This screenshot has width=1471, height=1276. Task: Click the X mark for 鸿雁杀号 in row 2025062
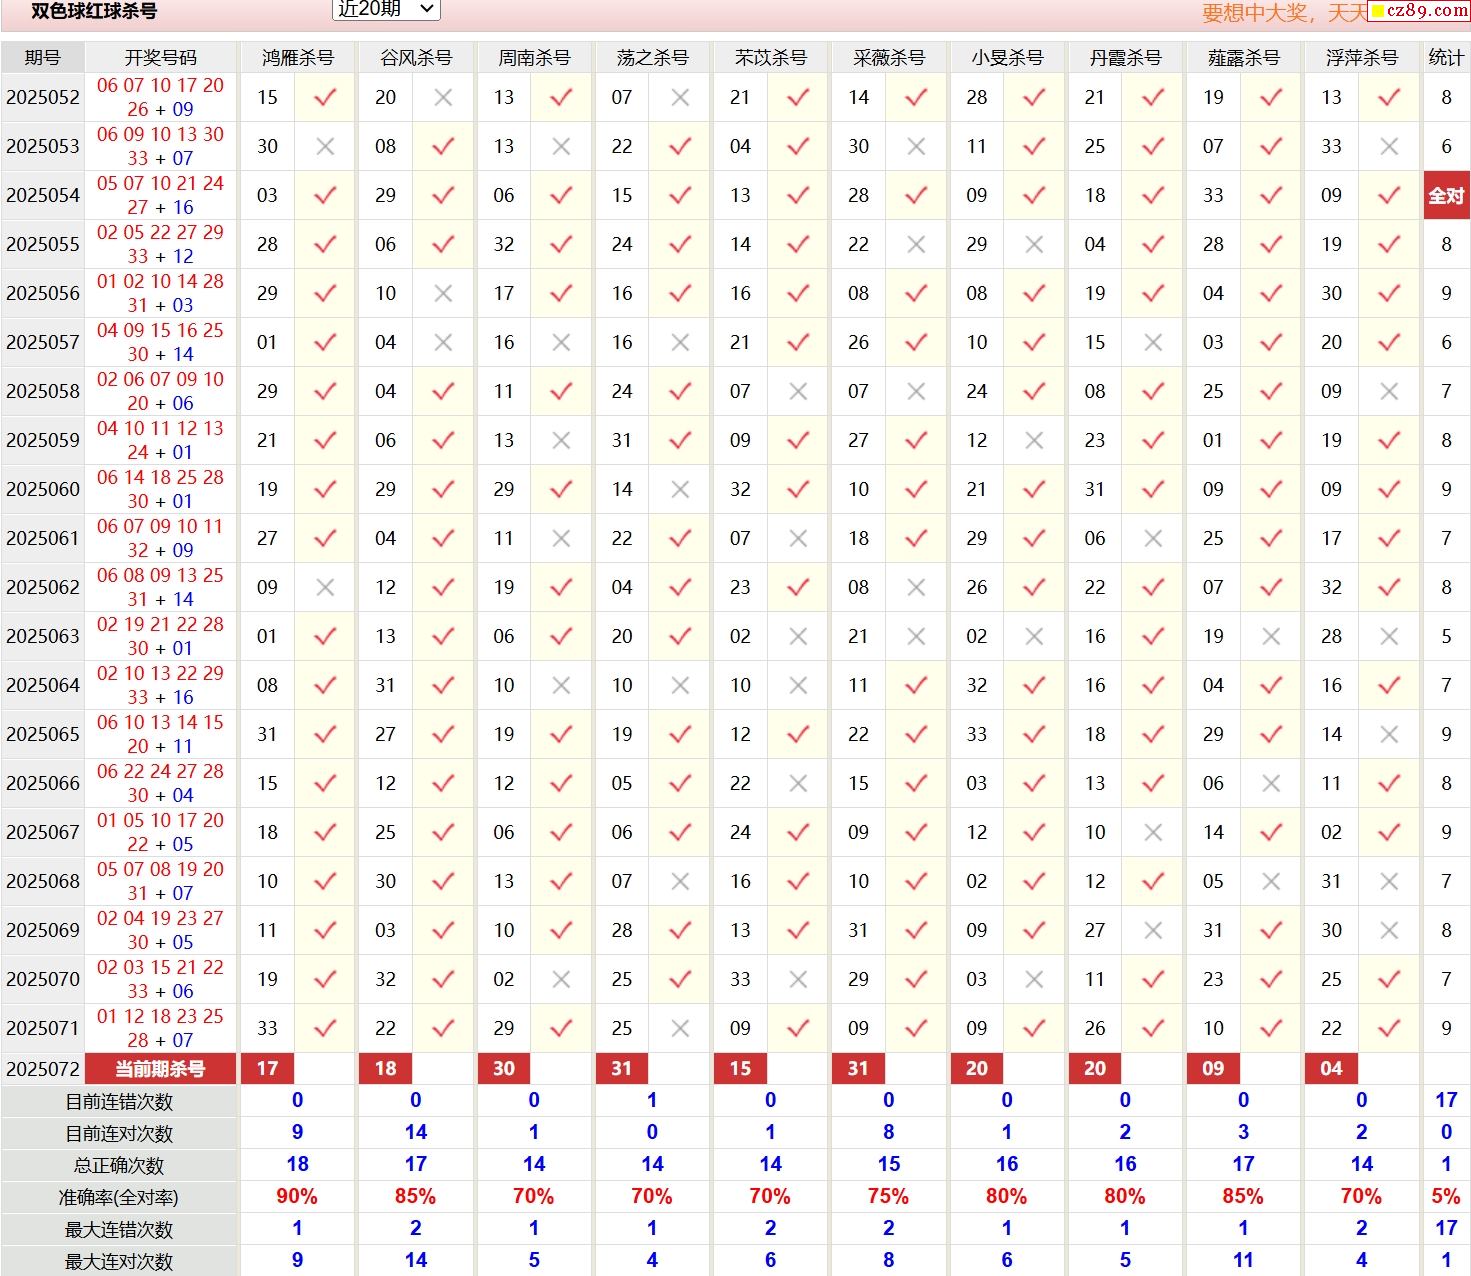[x=325, y=587]
